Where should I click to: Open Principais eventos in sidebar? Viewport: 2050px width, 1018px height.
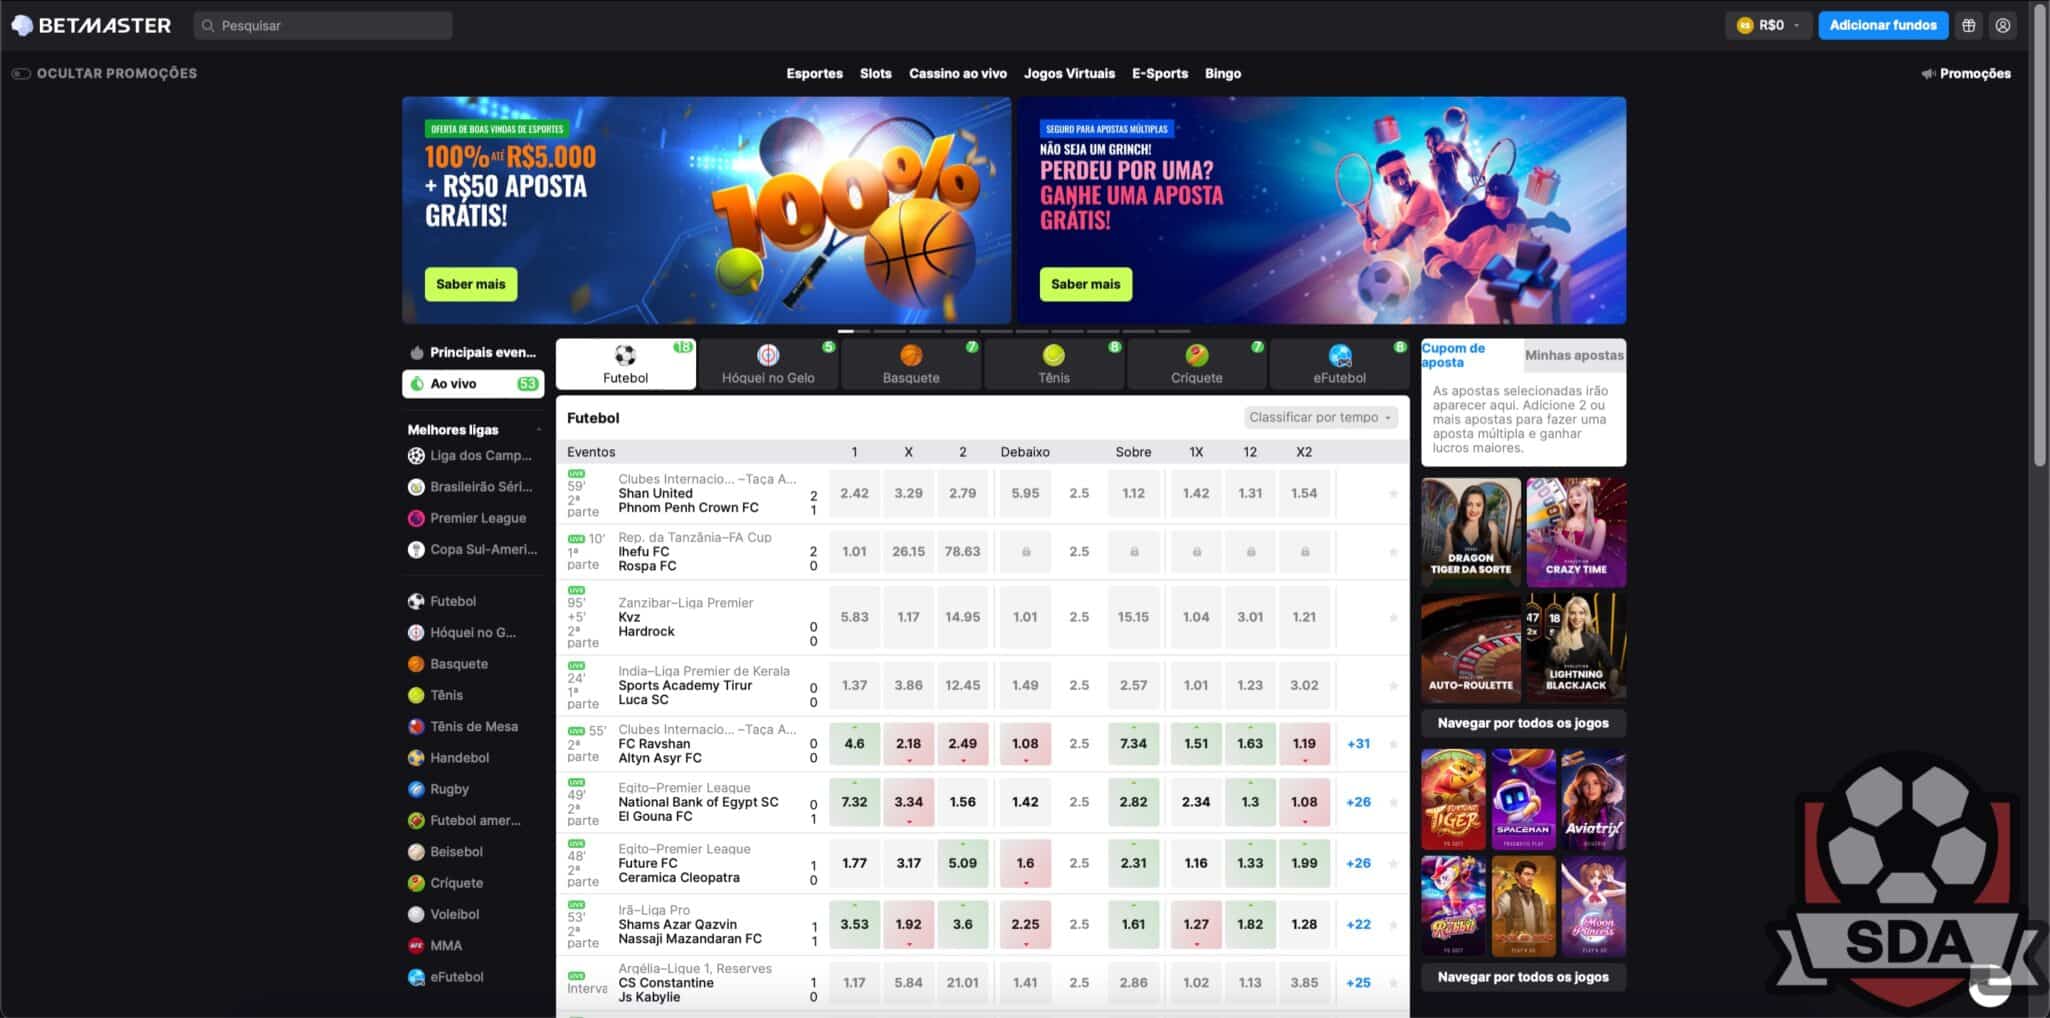[473, 353]
